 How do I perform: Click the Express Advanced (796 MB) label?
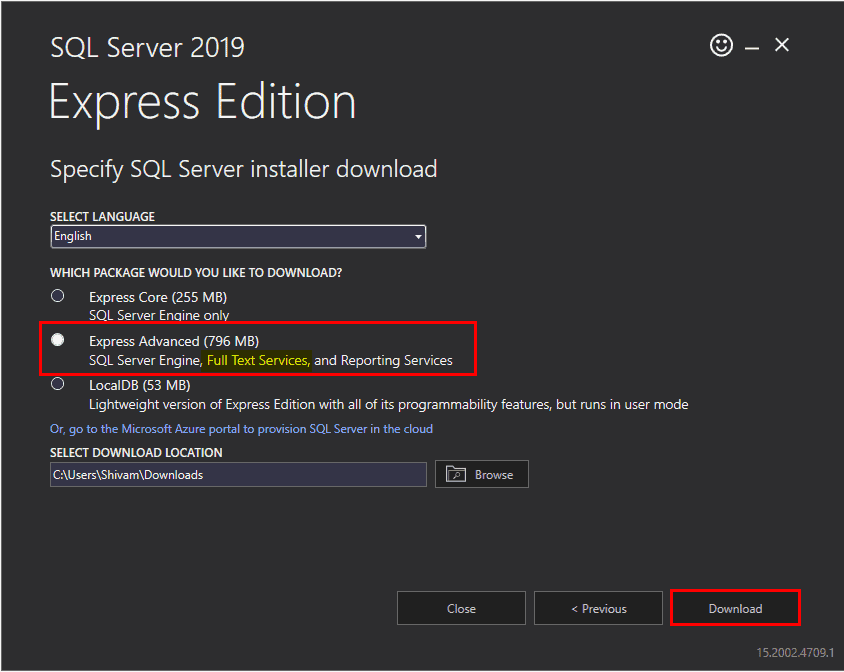click(174, 341)
